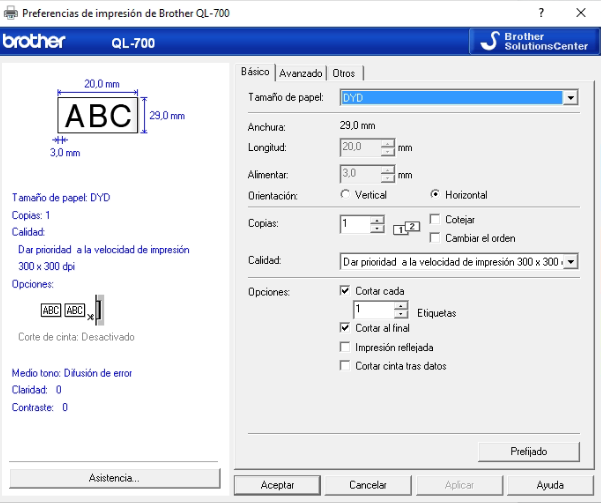Expand the Calidad dropdown arrow
This screenshot has height=503, width=601.
click(571, 262)
